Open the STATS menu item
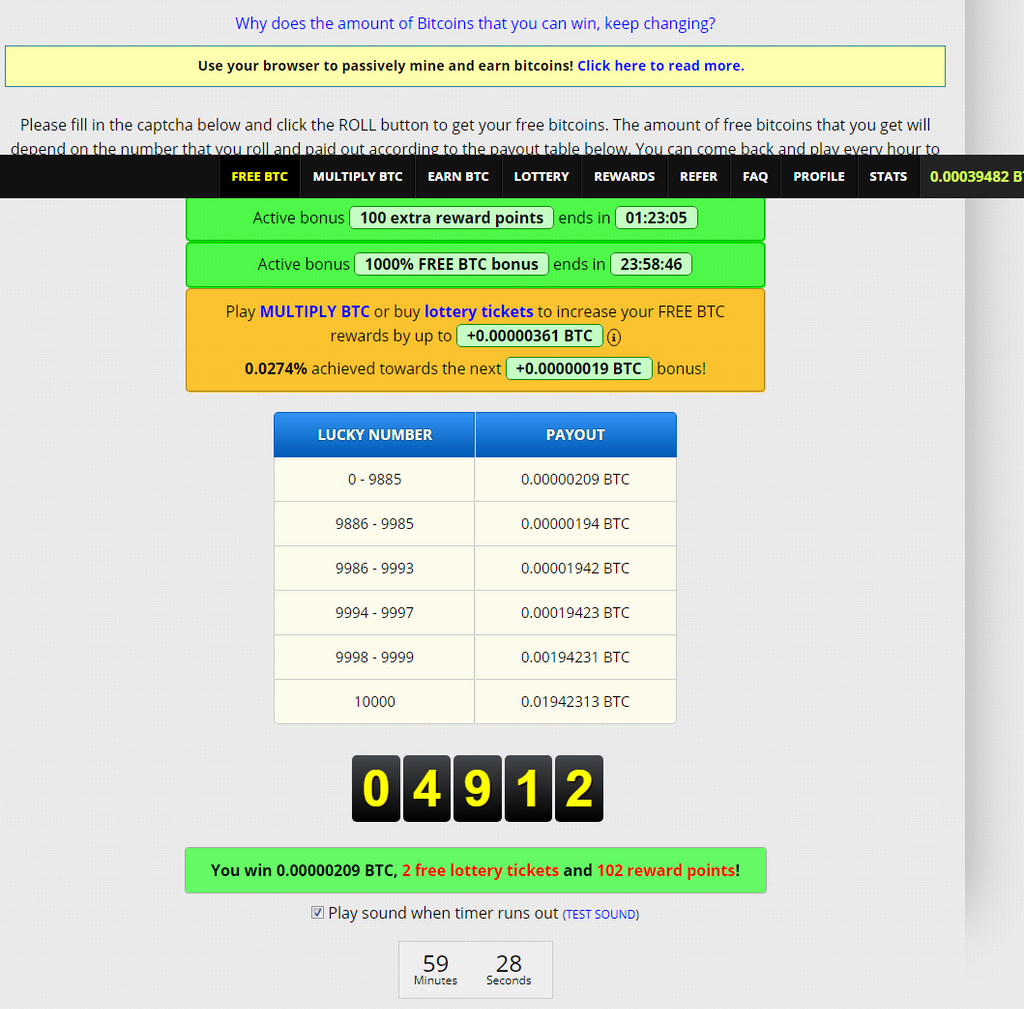 coord(888,176)
